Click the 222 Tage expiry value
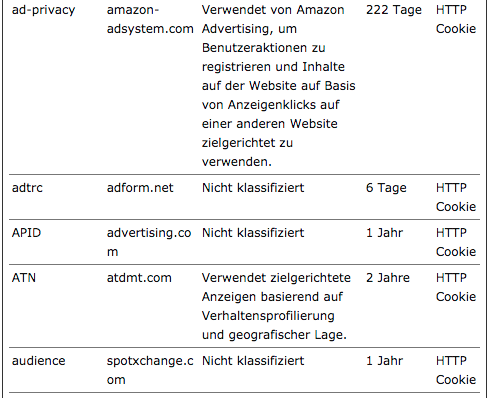Viewport: 490px width, 398px height. click(x=394, y=10)
